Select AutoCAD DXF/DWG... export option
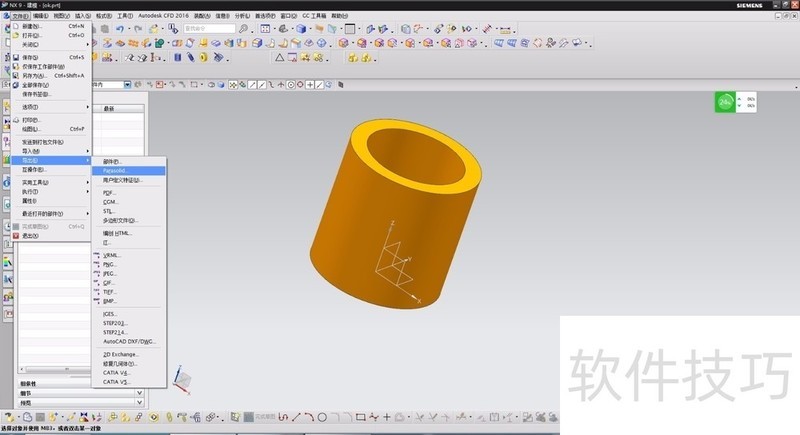The image size is (800, 435). pyautogui.click(x=128, y=341)
